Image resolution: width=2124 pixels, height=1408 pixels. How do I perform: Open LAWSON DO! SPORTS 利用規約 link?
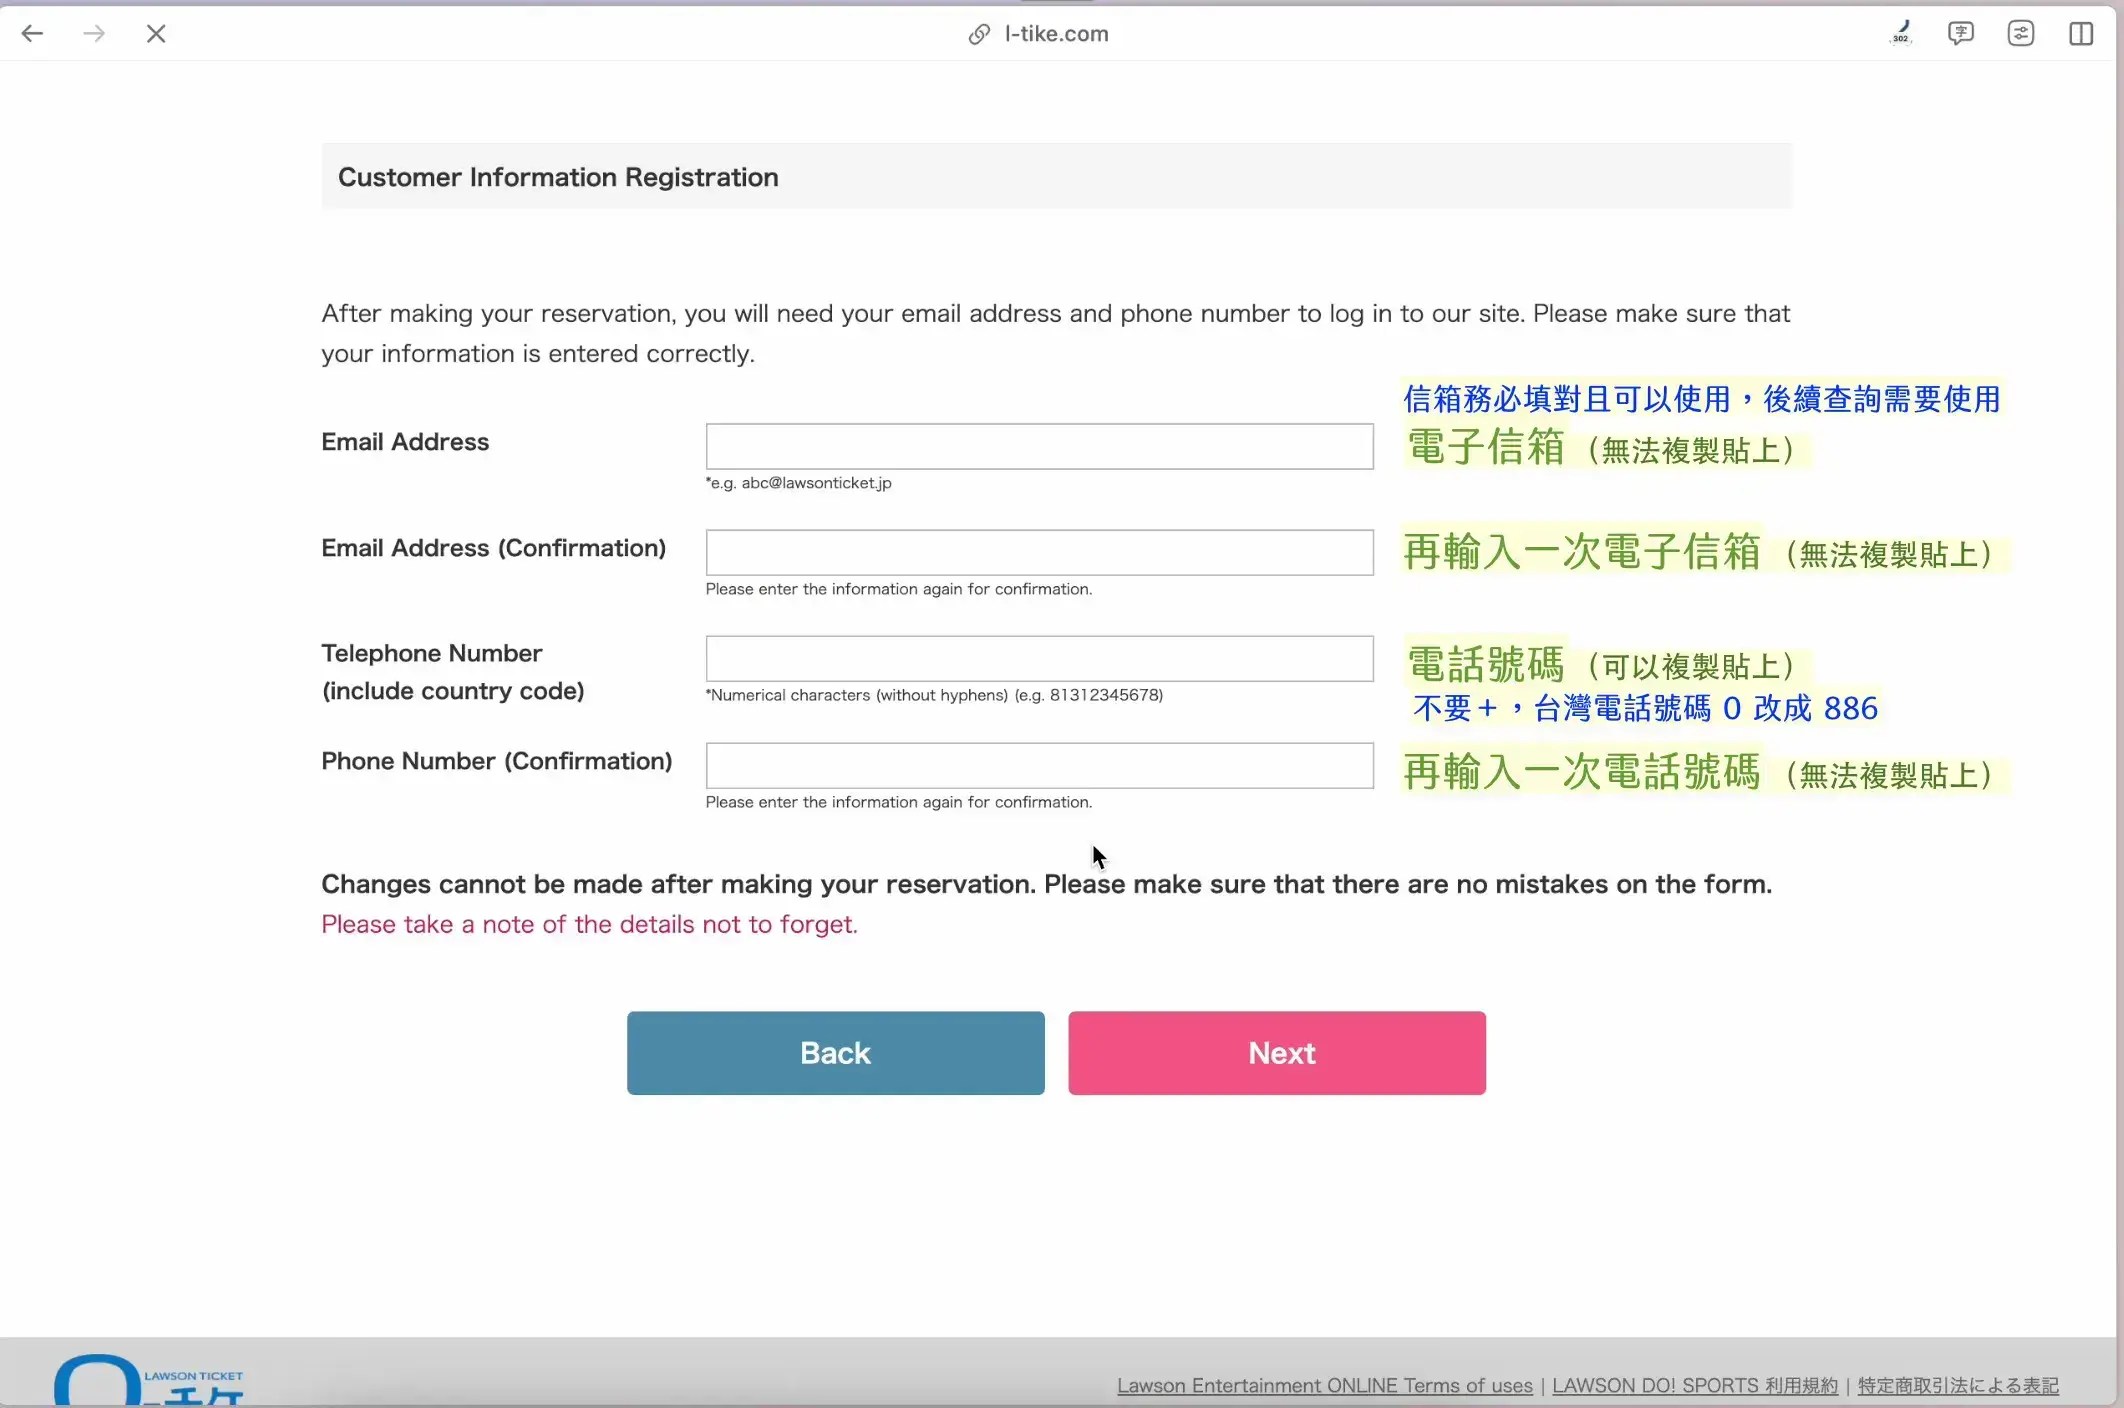point(1694,1385)
